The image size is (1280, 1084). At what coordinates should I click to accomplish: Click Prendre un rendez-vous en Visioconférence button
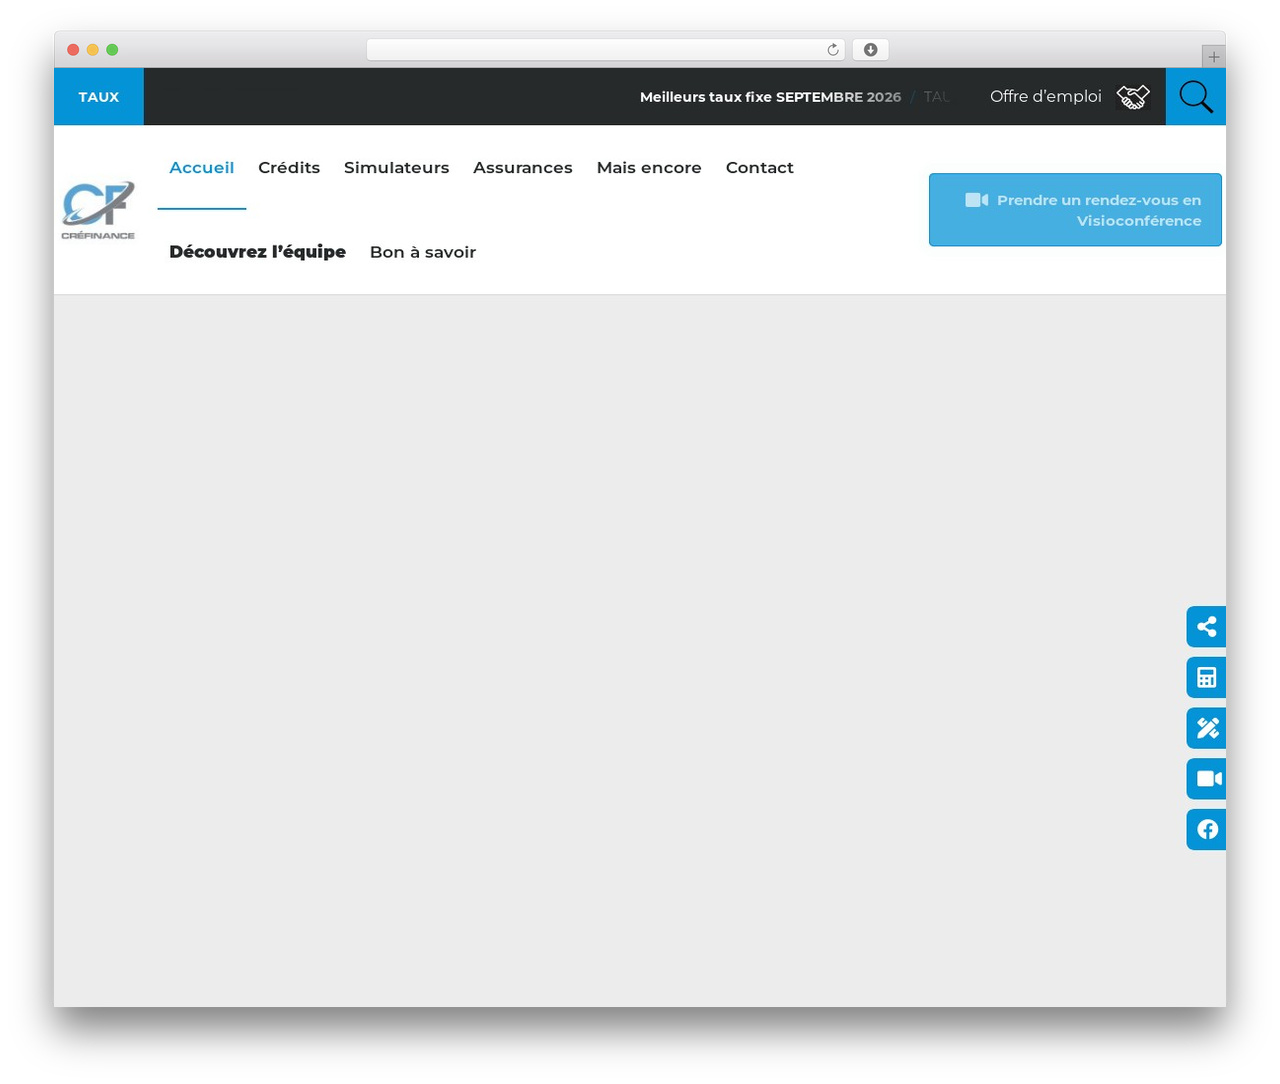(x=1075, y=210)
